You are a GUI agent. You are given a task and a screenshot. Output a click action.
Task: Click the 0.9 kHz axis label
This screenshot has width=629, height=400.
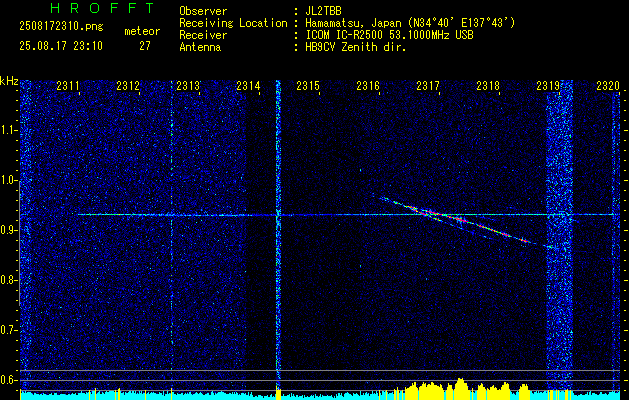pos(9,230)
